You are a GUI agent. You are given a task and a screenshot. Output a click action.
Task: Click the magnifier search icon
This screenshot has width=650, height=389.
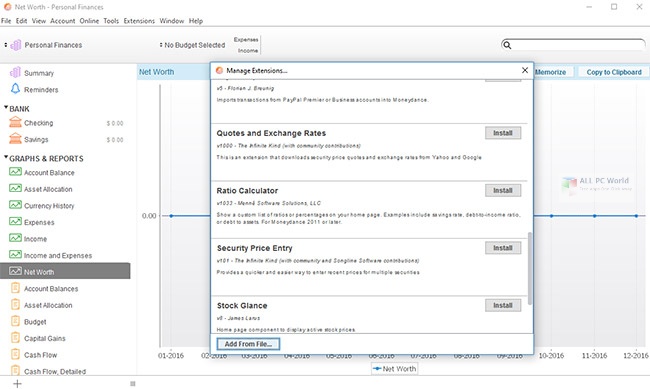[507, 45]
